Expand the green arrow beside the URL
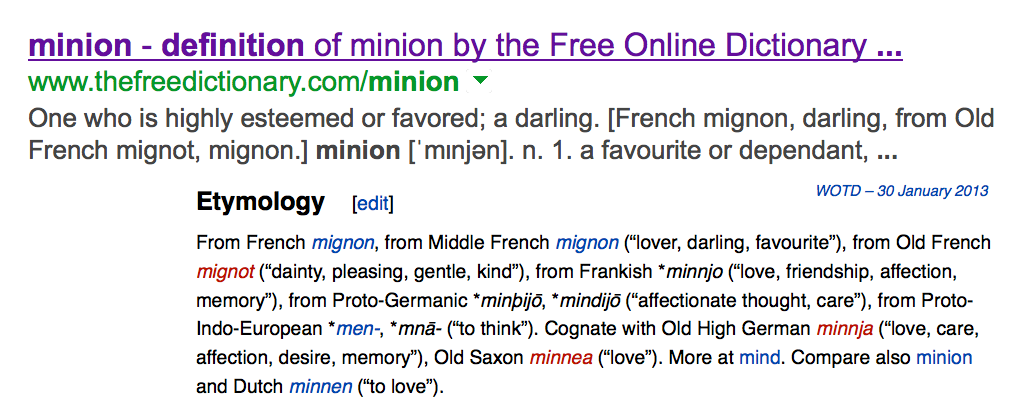This screenshot has height=410, width=1026. point(480,80)
